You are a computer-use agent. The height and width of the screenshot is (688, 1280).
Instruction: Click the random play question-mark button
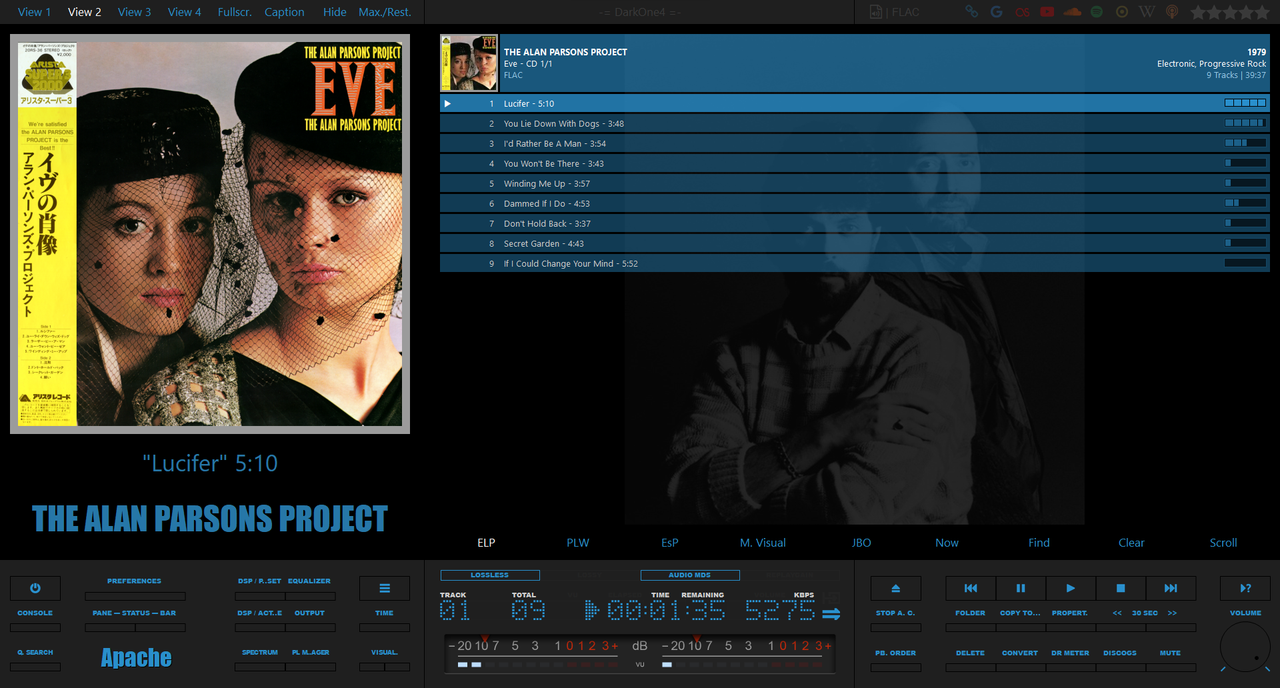coord(1245,588)
